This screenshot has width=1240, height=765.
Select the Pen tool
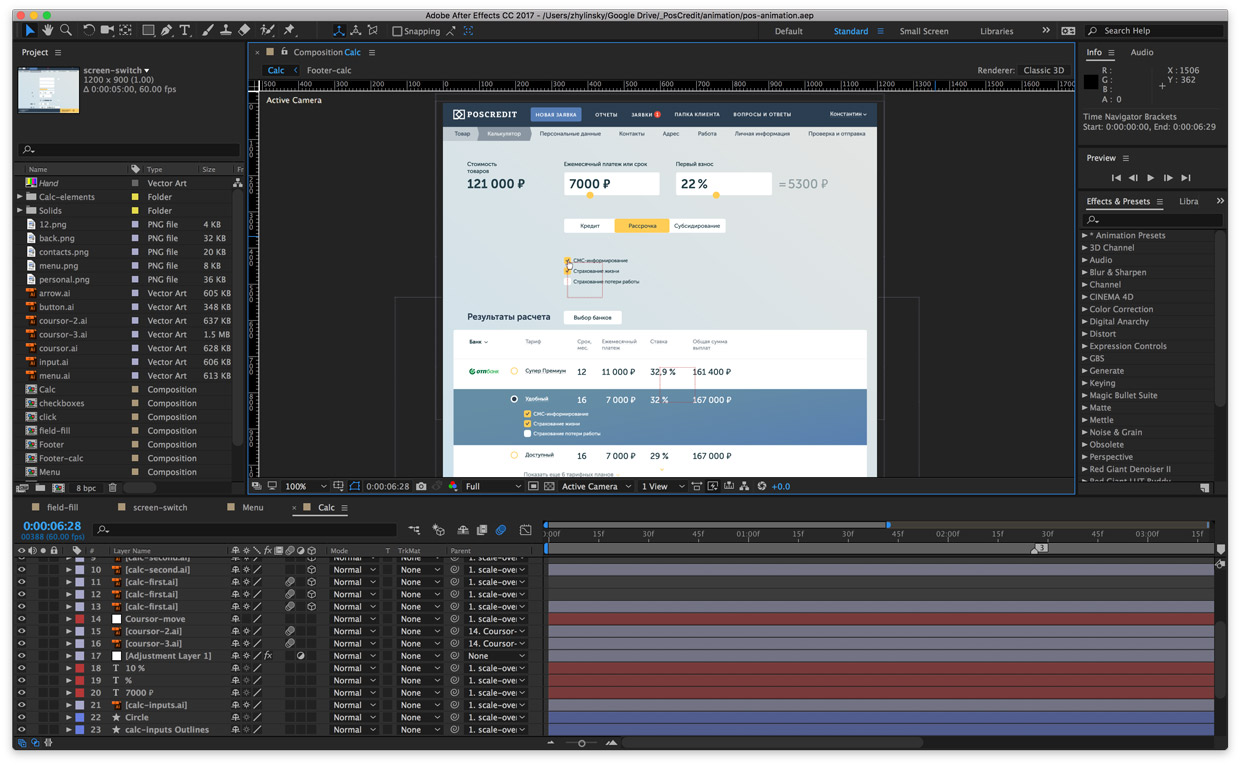pyautogui.click(x=166, y=31)
